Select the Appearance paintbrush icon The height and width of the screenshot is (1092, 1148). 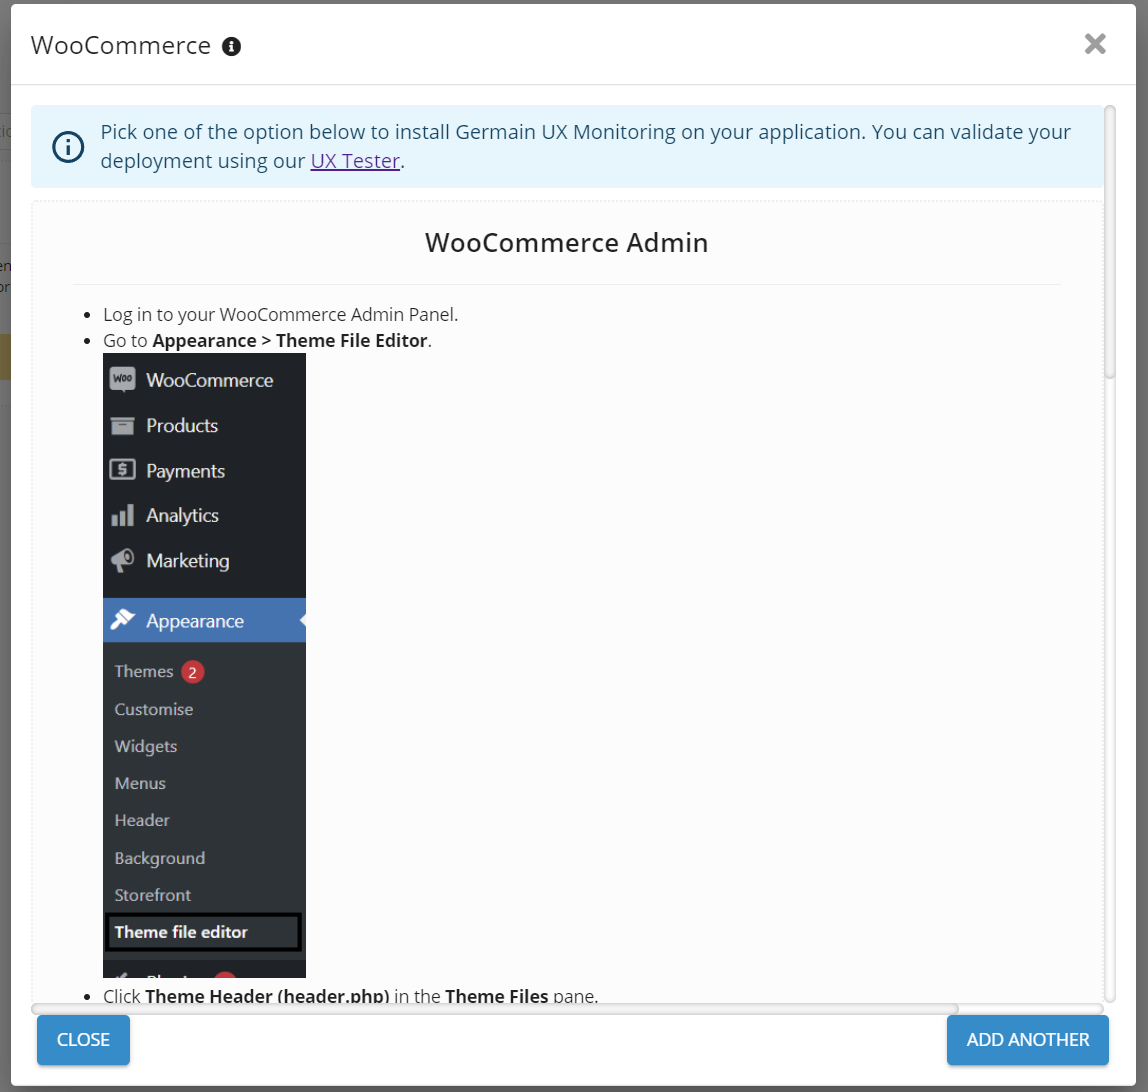coord(122,620)
